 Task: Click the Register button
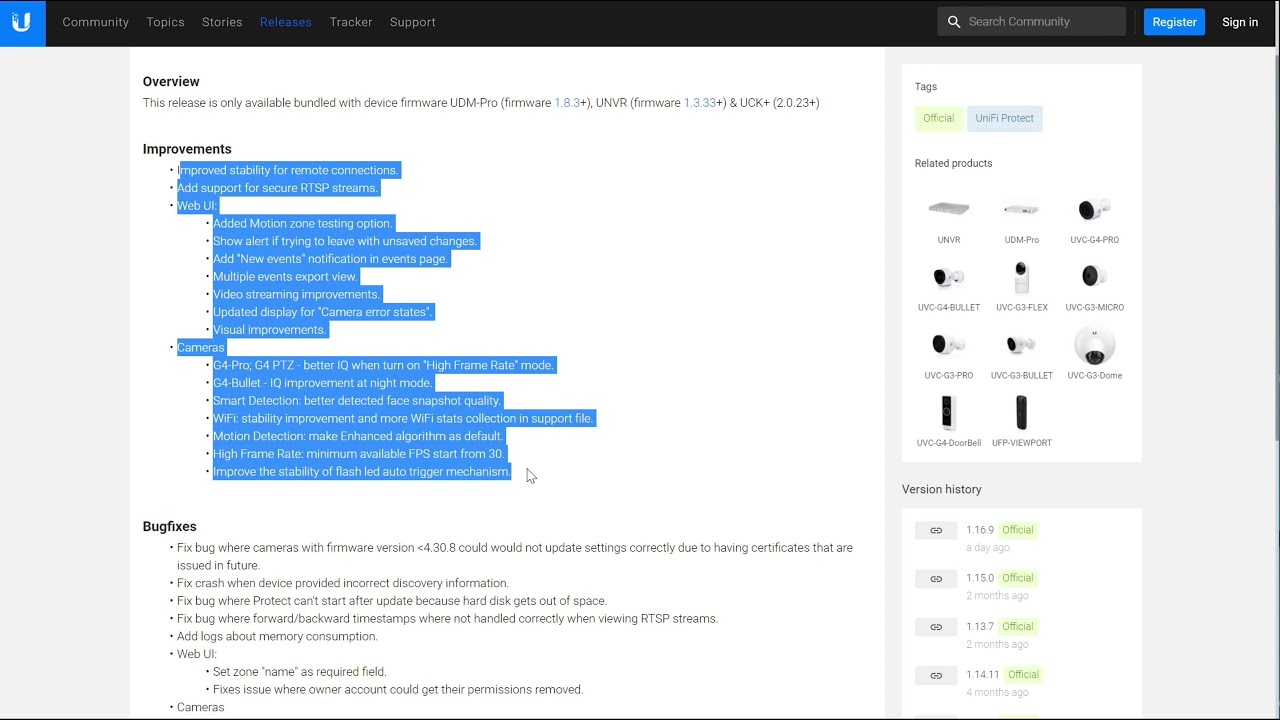tap(1174, 22)
